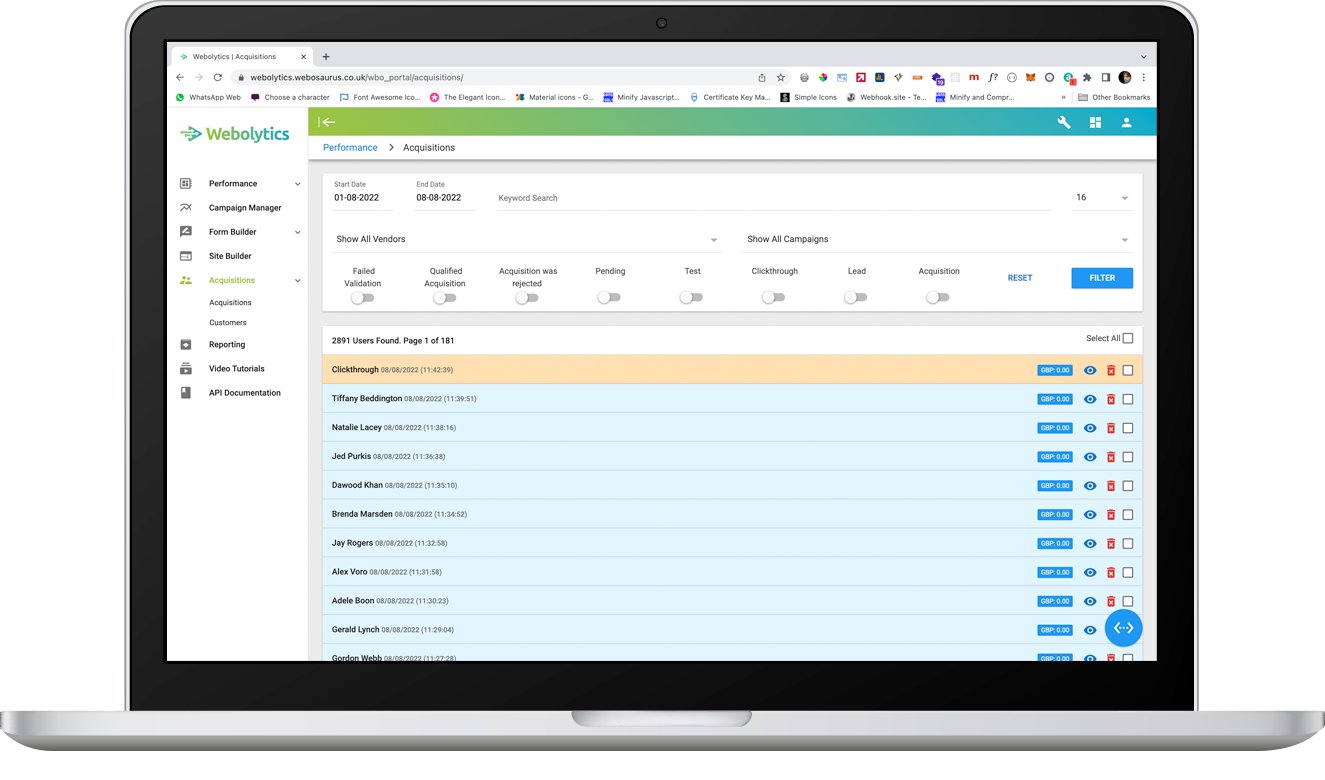
Task: Click the blue FILTER button
Action: 1101,278
